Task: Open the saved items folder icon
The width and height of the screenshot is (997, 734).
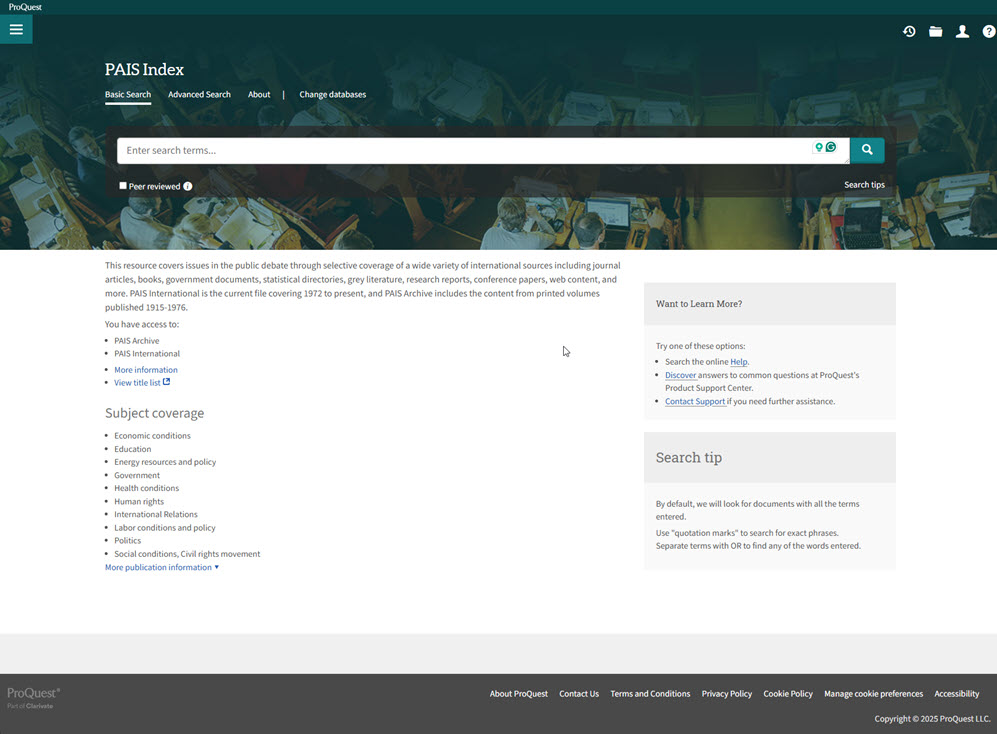Action: (x=935, y=32)
